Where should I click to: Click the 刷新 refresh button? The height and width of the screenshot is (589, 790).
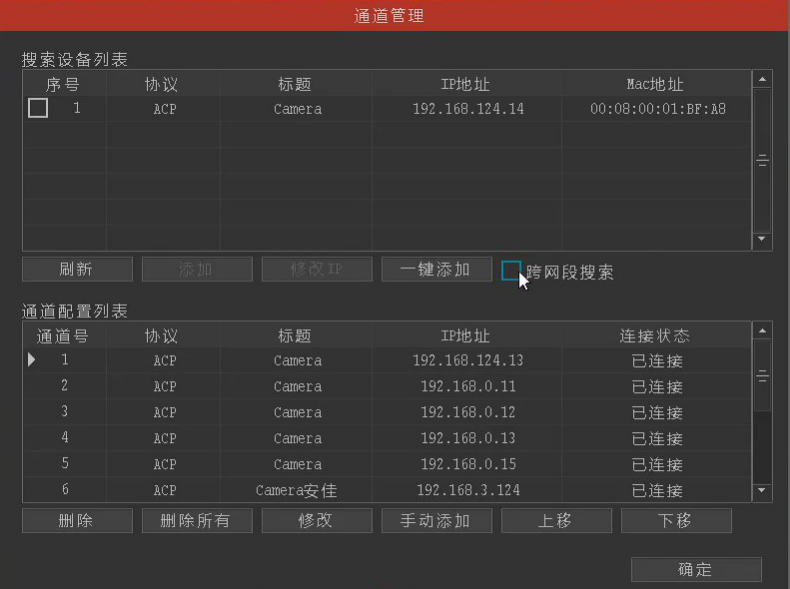point(77,269)
